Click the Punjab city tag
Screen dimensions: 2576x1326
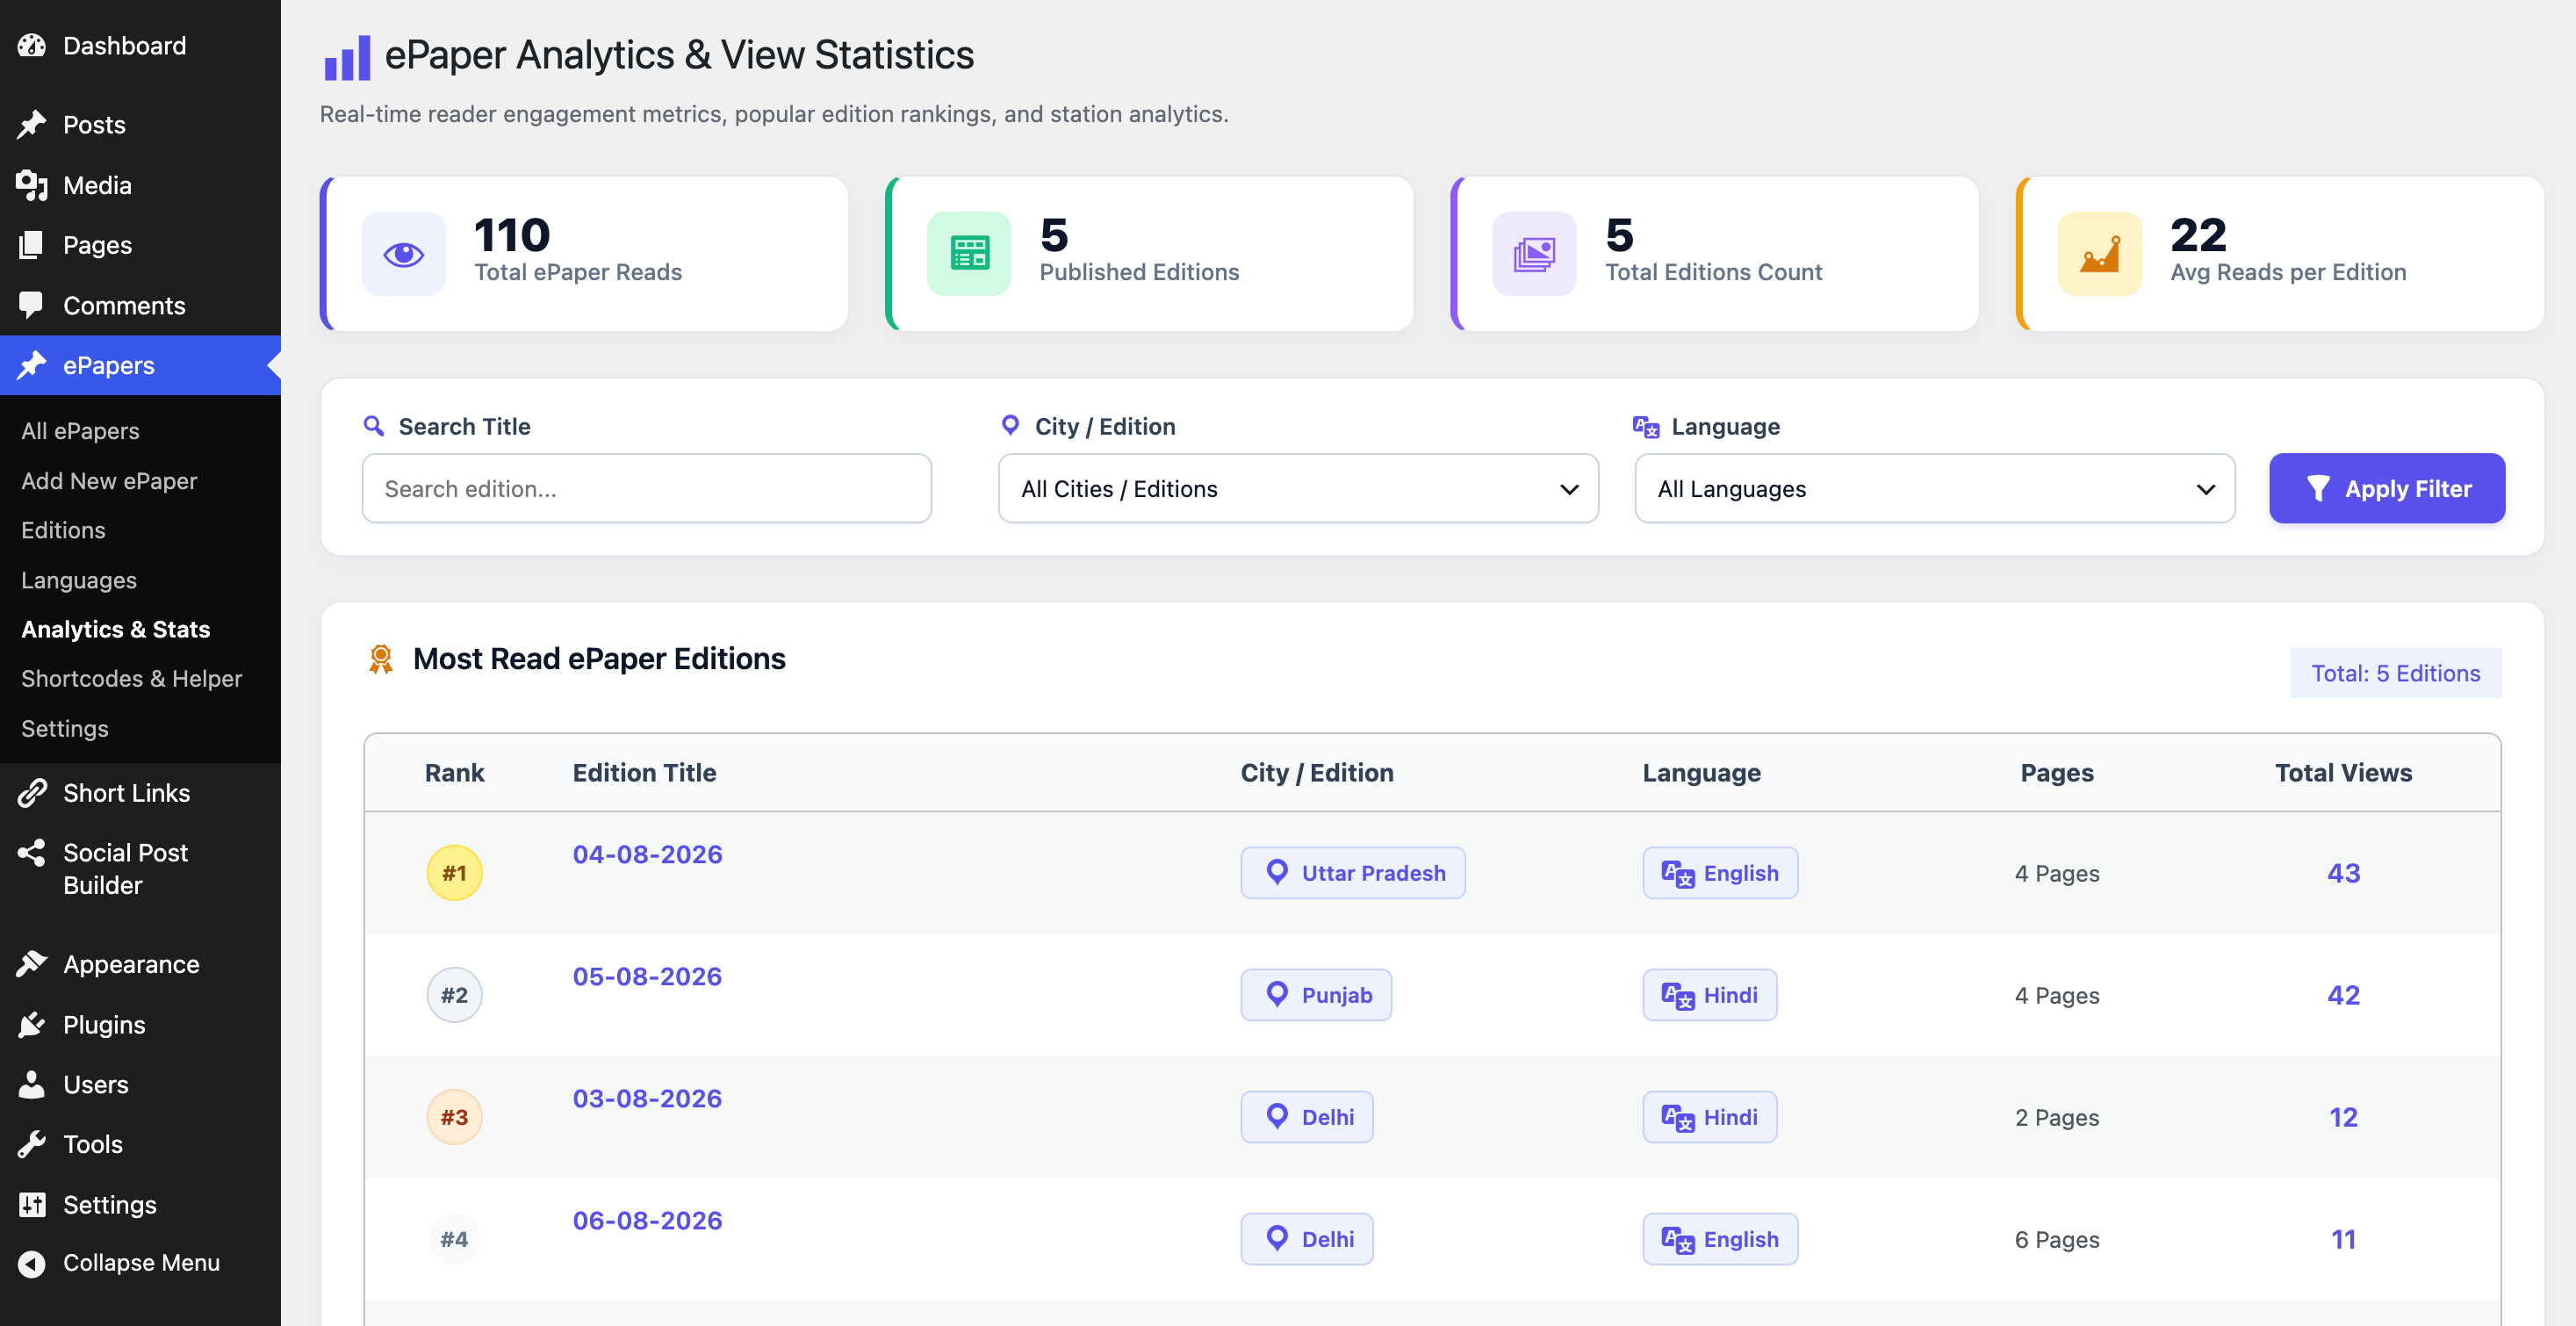point(1316,995)
